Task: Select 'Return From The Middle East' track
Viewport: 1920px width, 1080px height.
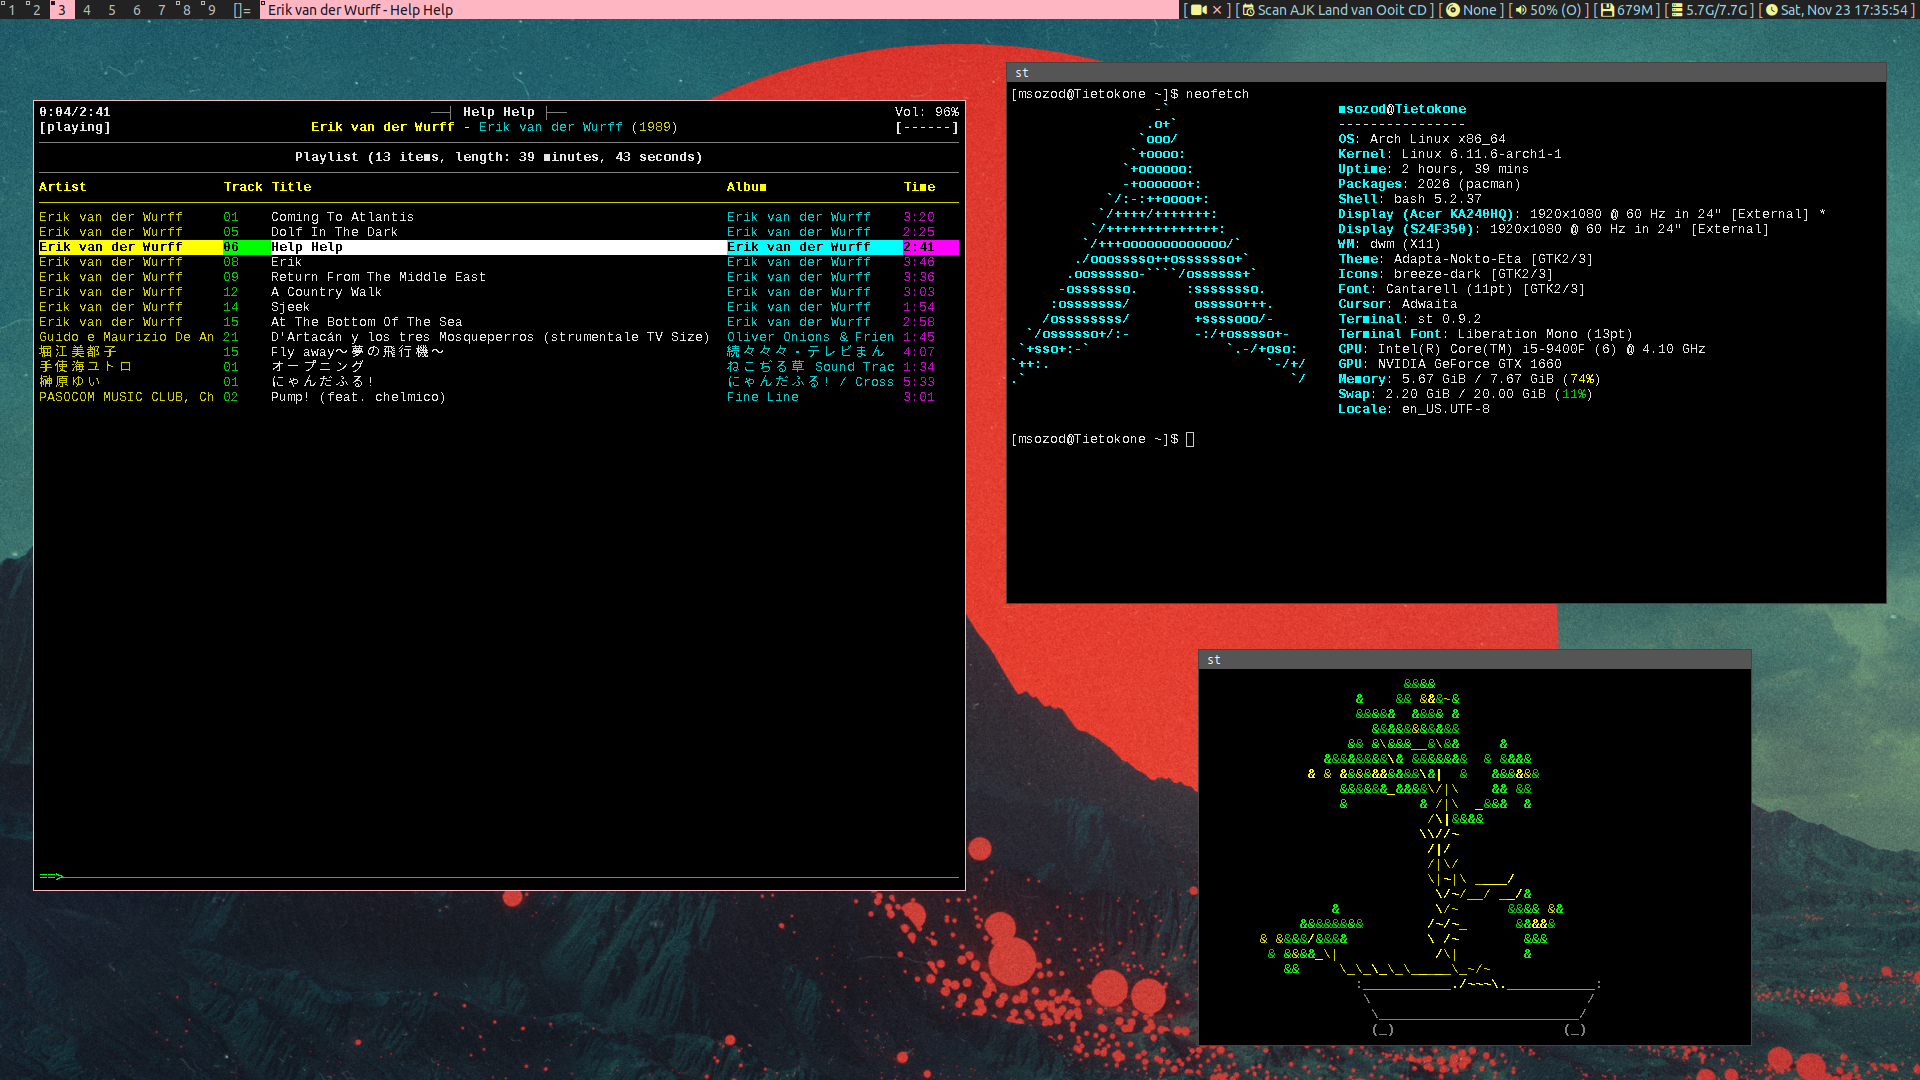Action: pos(498,277)
